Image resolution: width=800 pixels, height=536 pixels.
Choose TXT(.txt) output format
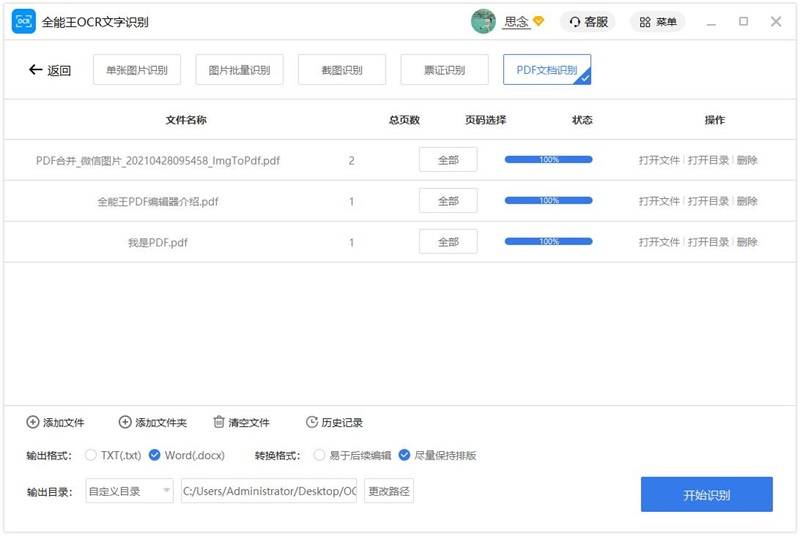tap(90, 455)
